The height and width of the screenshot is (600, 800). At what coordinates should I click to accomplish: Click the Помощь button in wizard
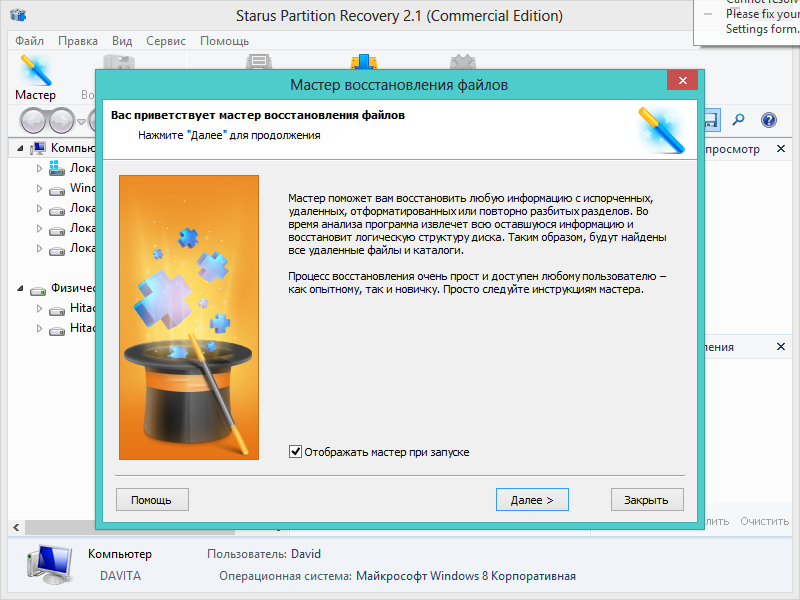coord(152,500)
